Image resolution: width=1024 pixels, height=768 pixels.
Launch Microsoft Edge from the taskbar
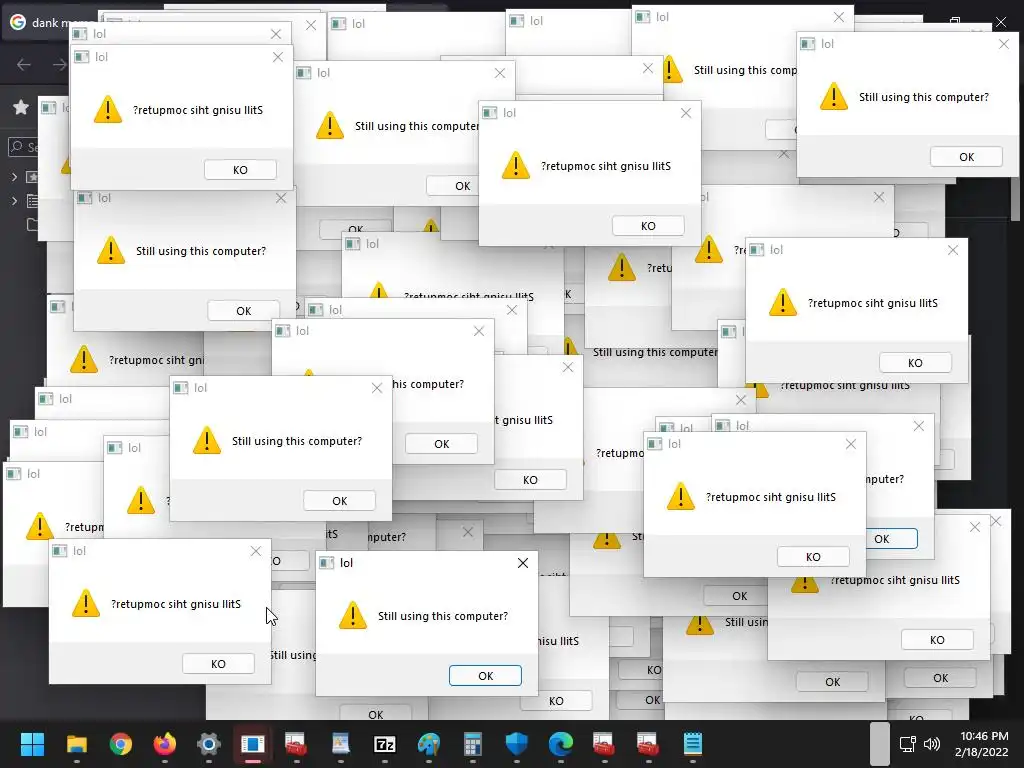click(560, 744)
